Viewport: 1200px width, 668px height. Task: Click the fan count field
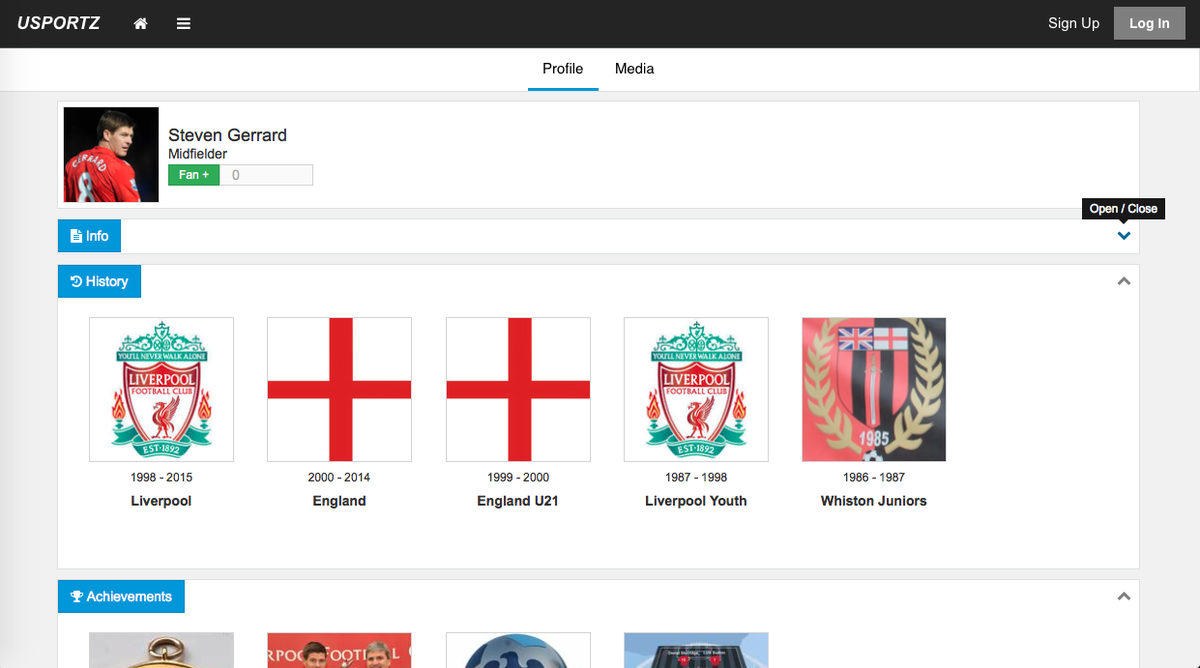[266, 175]
